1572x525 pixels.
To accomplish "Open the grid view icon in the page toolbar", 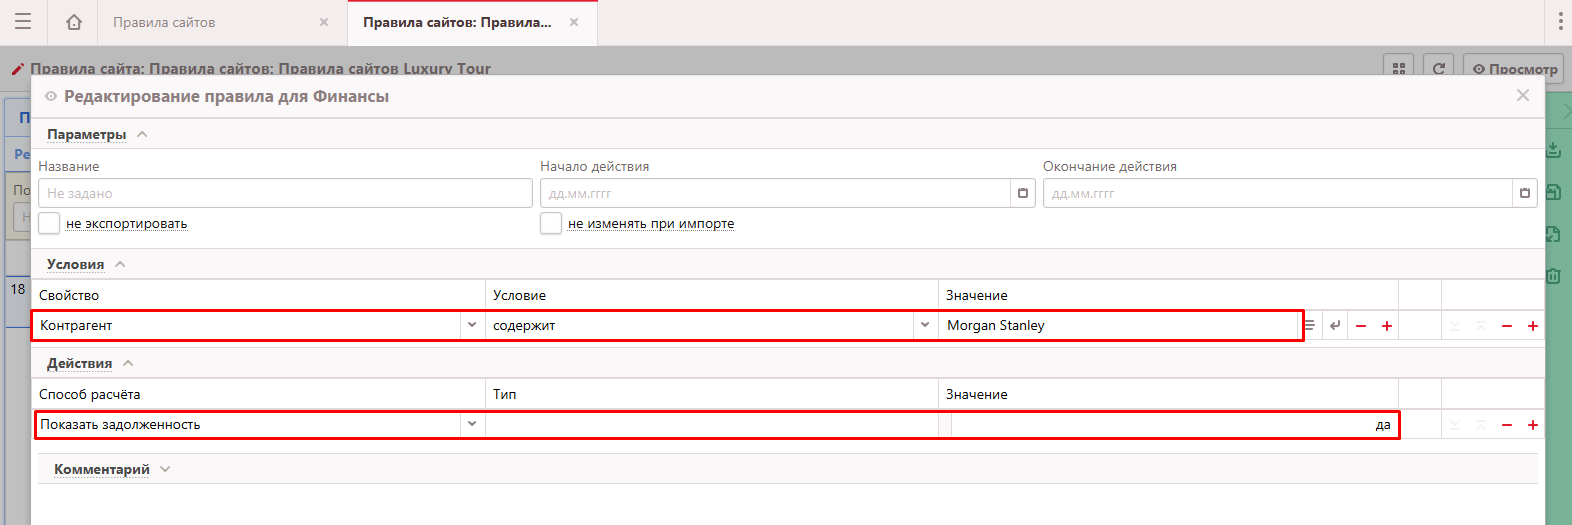I will 1399,69.
